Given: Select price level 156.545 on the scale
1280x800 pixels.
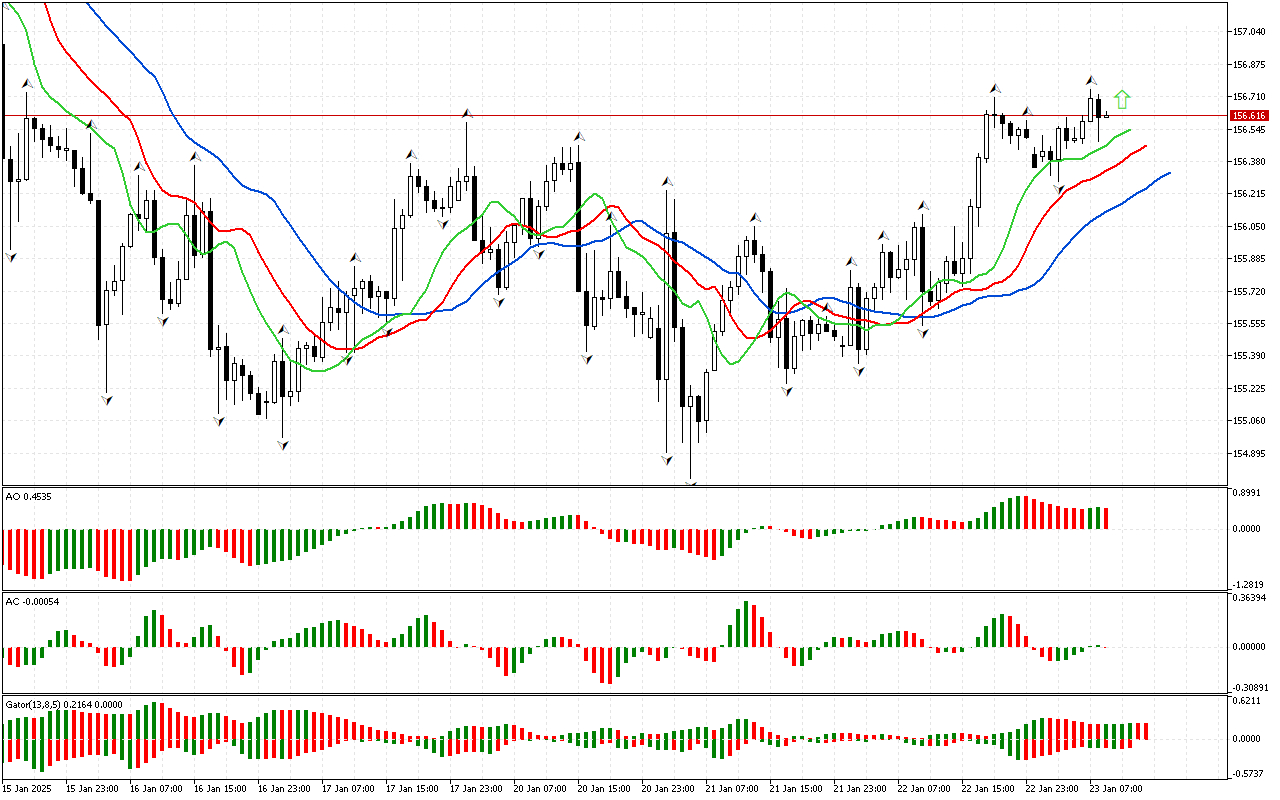Looking at the screenshot, I should (x=1250, y=129).
